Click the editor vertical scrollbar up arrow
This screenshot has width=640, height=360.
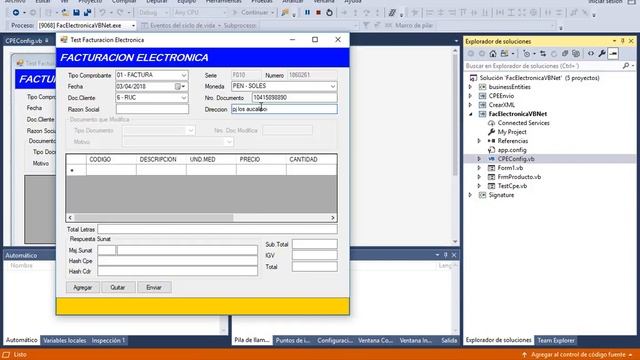[x=455, y=51]
